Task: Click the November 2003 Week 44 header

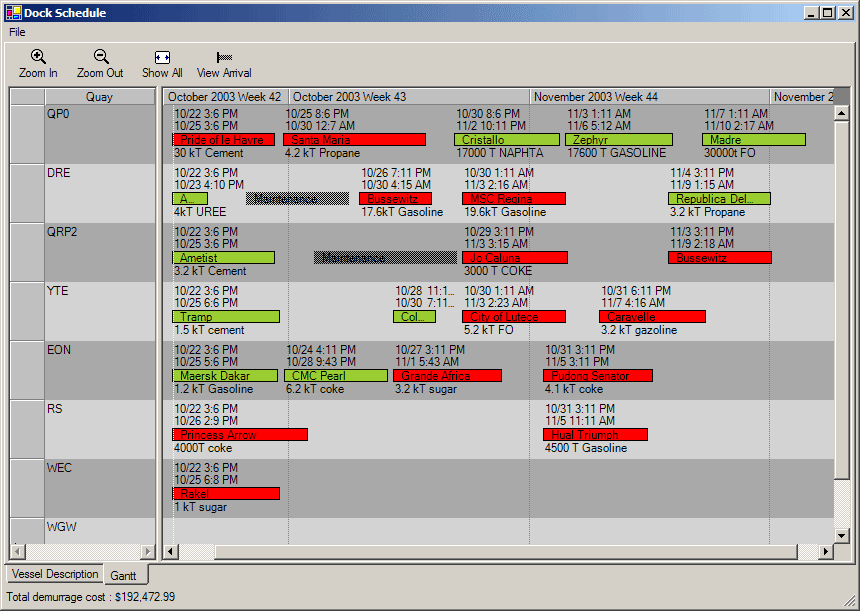Action: 650,97
